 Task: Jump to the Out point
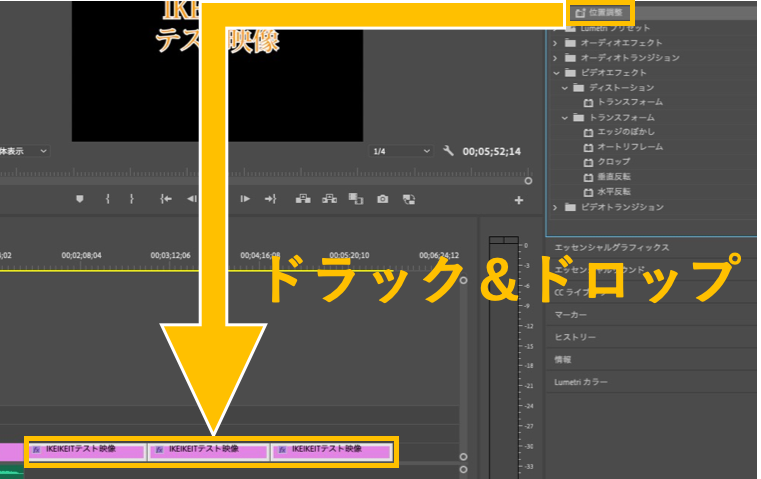(271, 199)
